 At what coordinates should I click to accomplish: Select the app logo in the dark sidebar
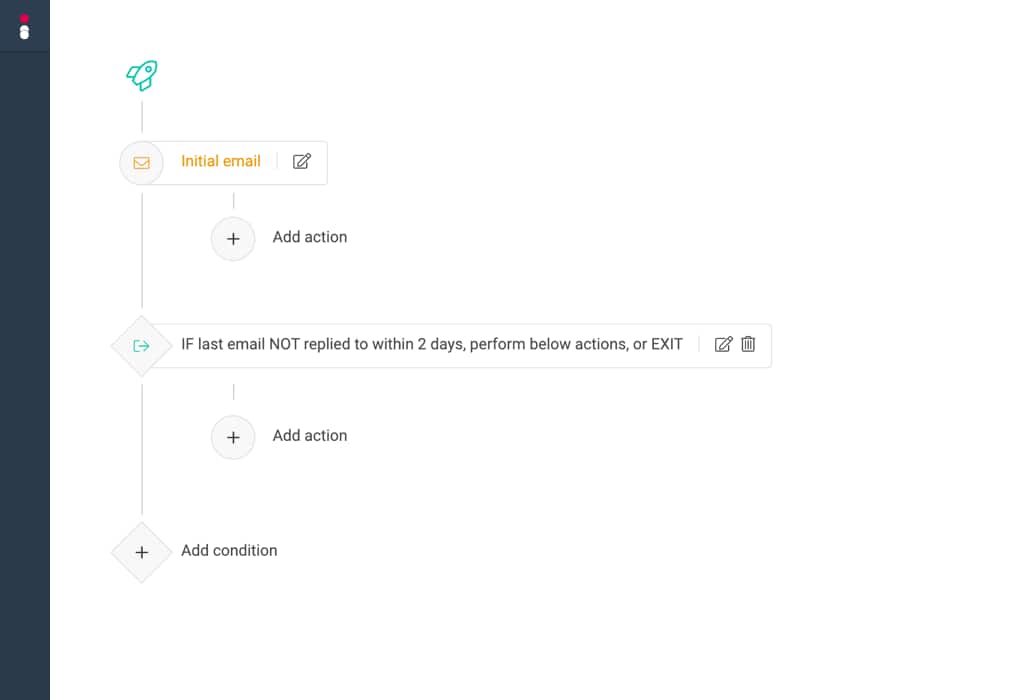pos(25,27)
